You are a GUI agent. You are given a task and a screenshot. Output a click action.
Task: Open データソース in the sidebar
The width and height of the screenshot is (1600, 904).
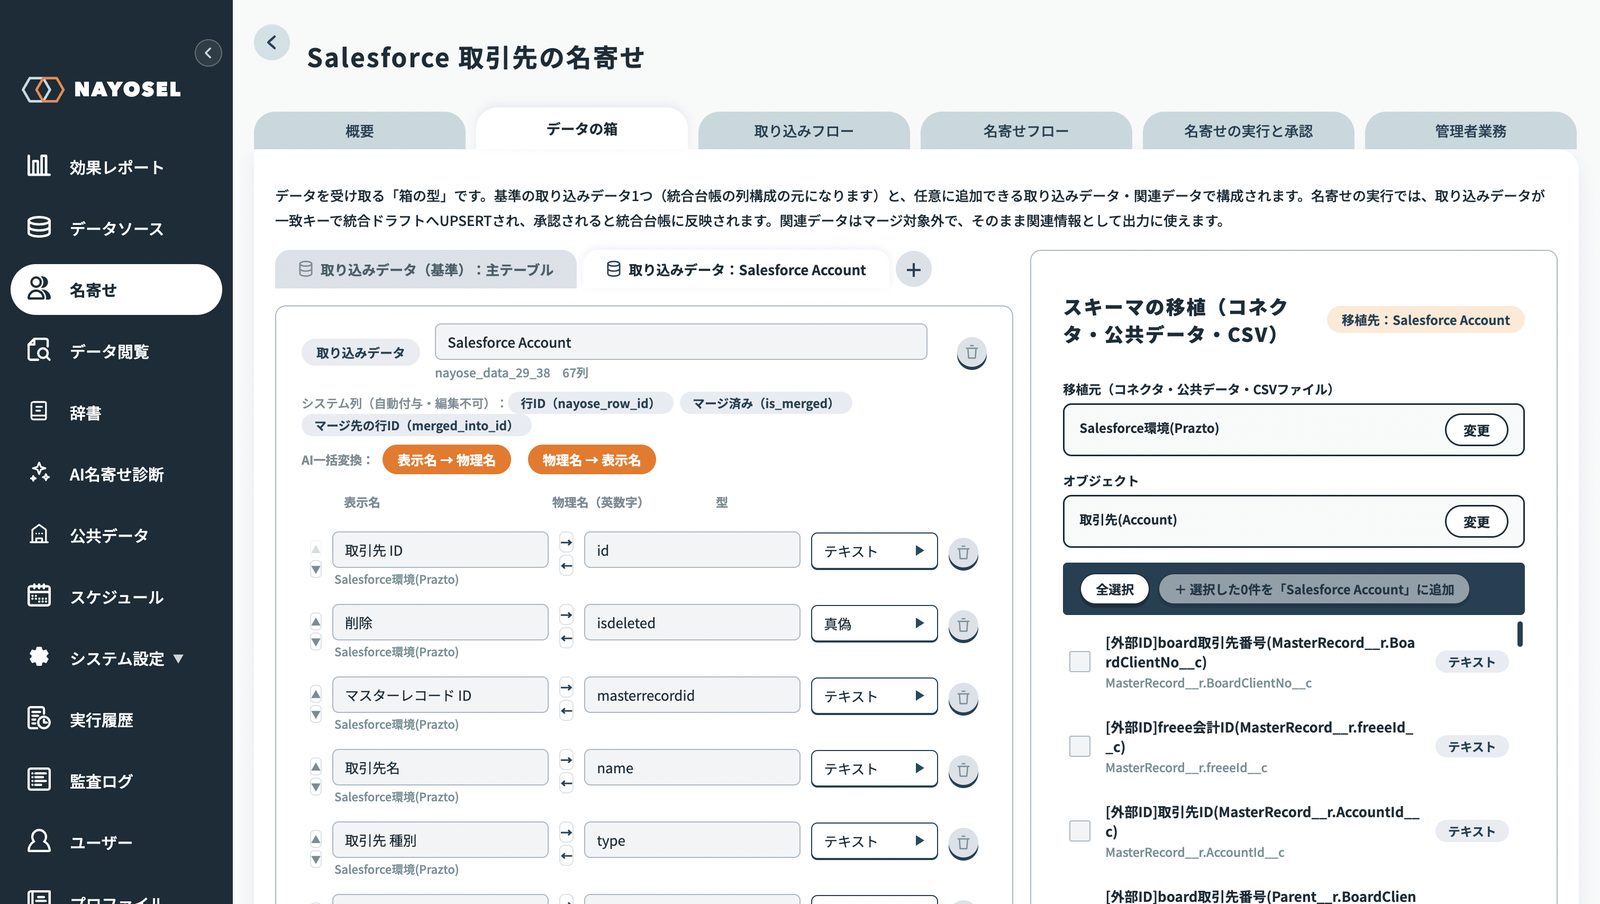coord(116,228)
